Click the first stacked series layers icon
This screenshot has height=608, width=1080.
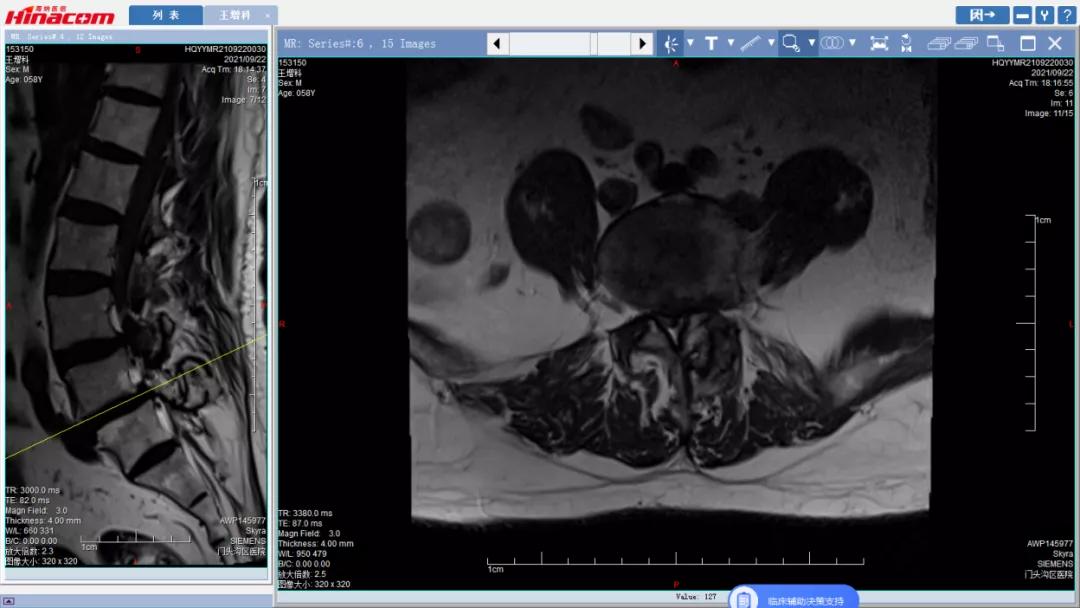click(x=939, y=43)
